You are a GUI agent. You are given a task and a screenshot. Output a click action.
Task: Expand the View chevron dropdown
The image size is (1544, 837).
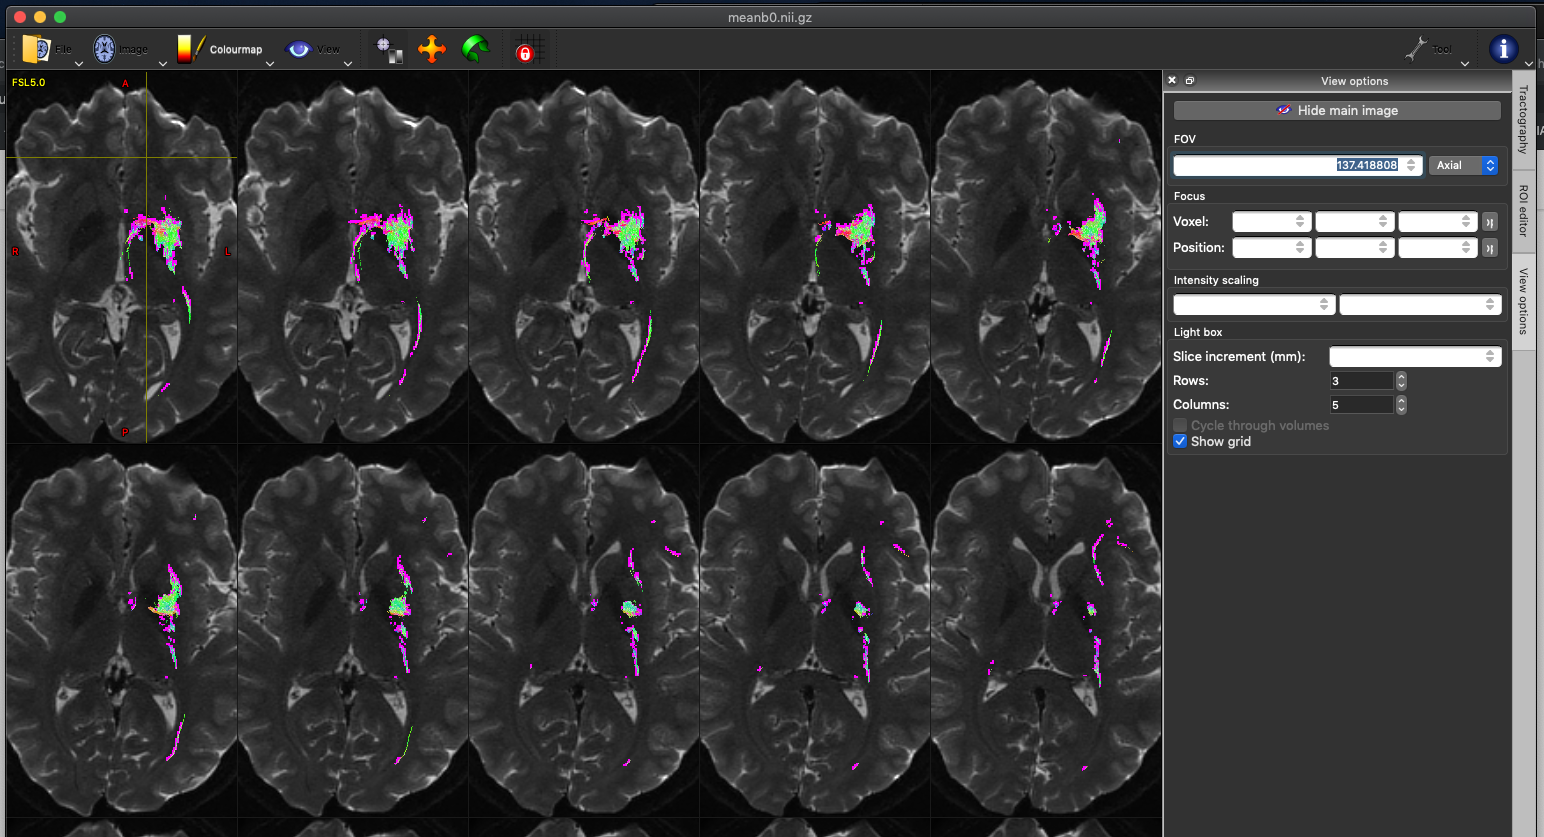click(x=347, y=62)
